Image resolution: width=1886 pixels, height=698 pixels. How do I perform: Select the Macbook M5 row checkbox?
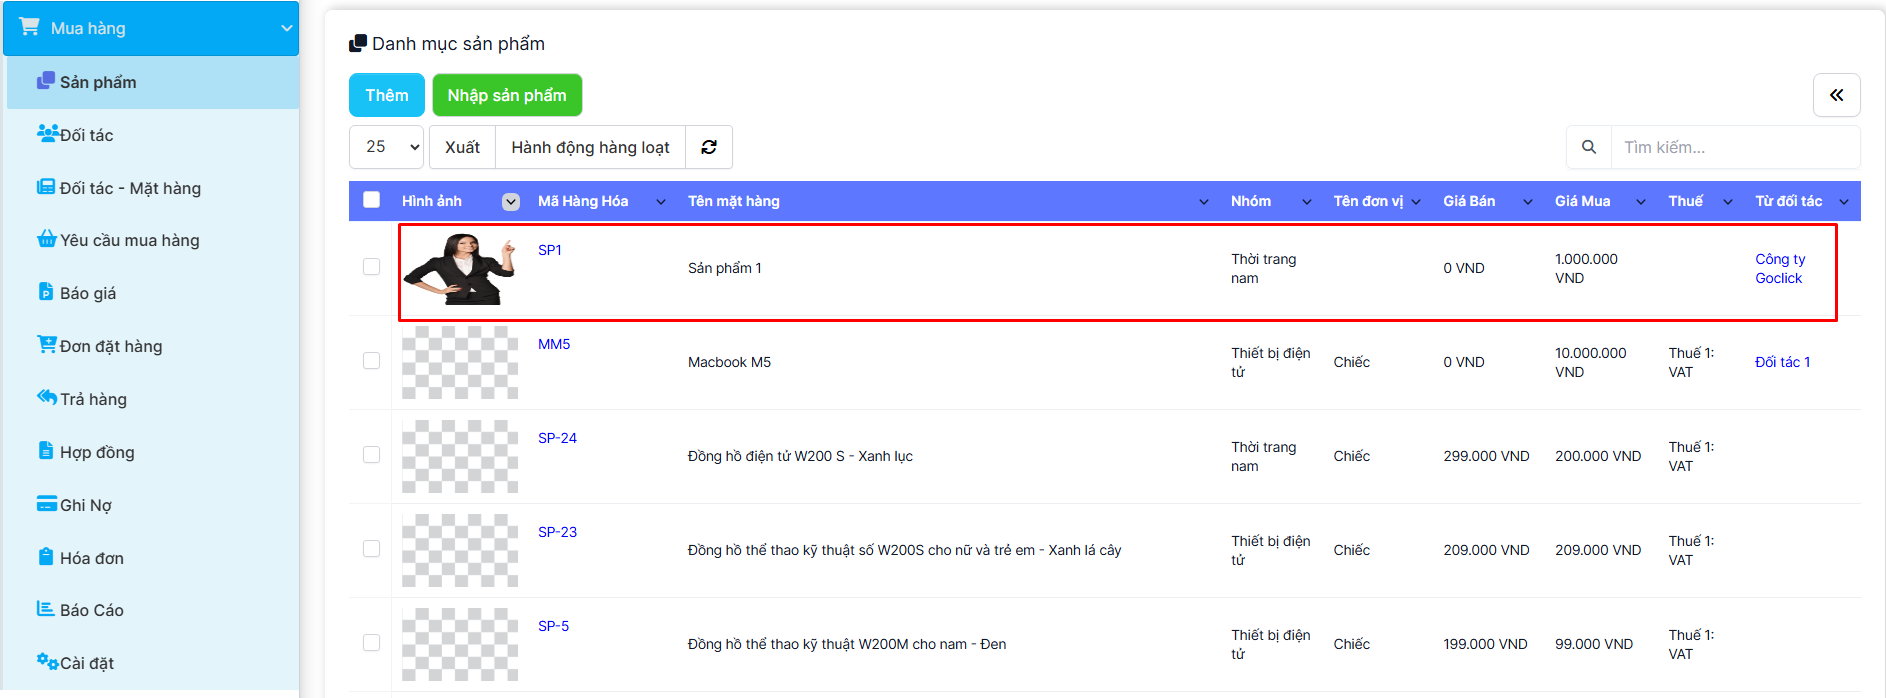(371, 361)
